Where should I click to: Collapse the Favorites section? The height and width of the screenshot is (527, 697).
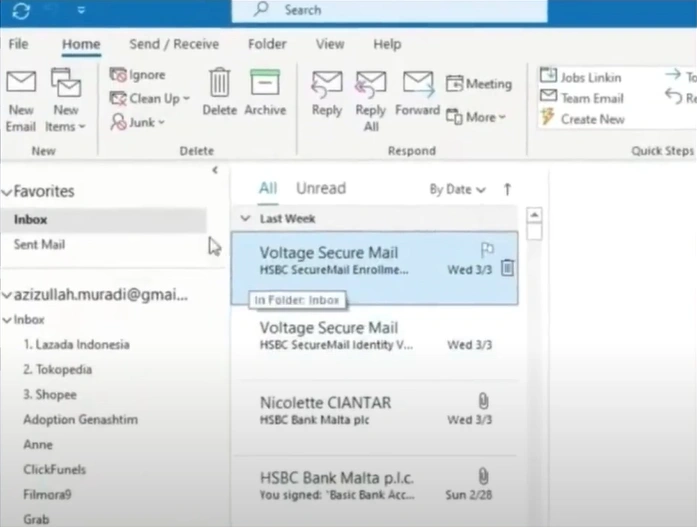click(x=7, y=192)
